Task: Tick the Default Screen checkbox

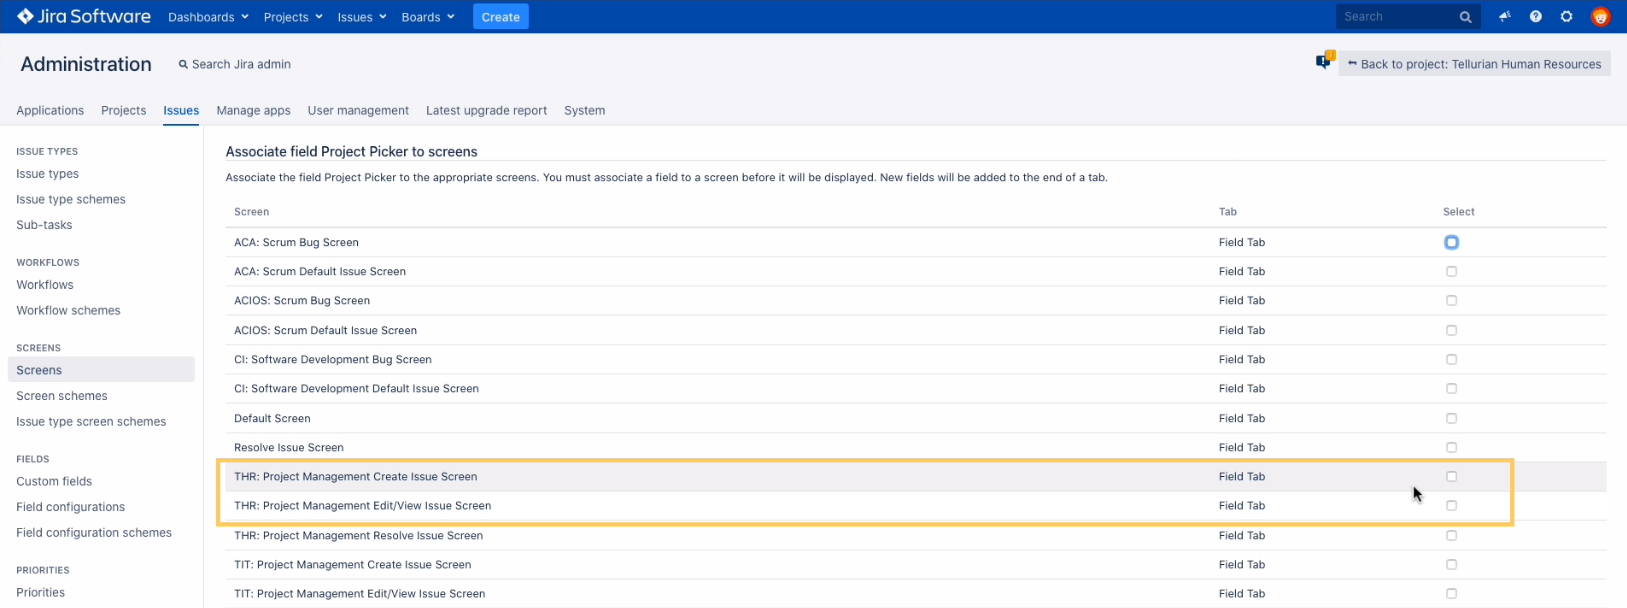Action: [1451, 418]
